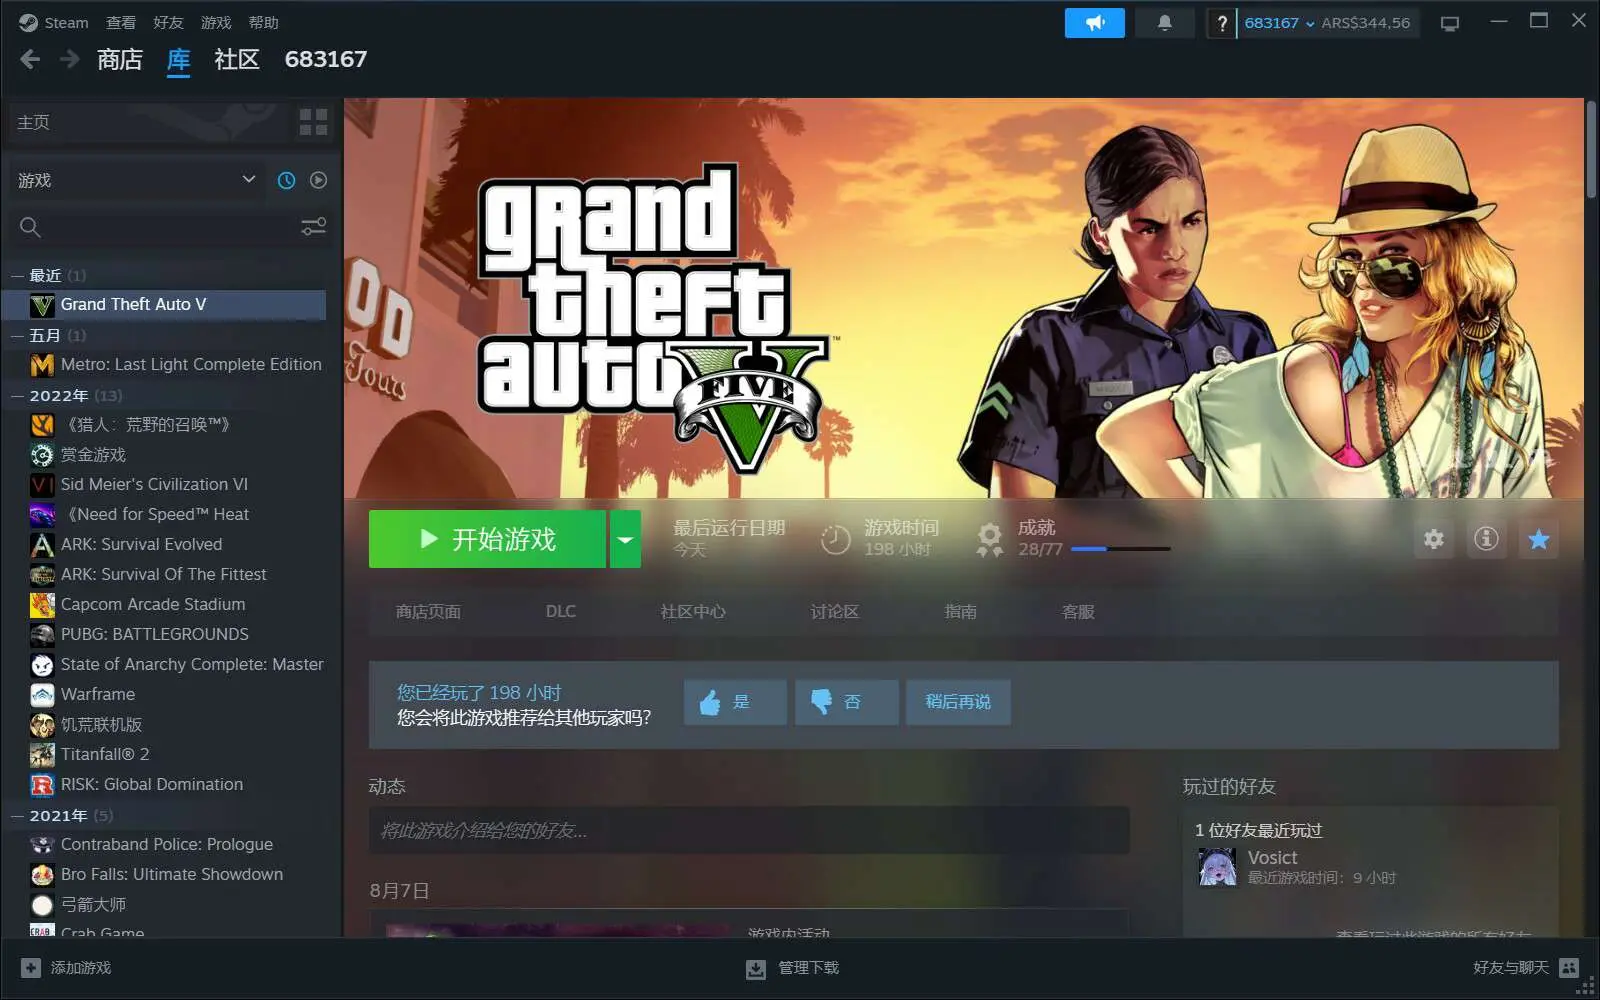This screenshot has height=1000, width=1600.
Task: Click the vertical page scrollbar
Action: [1591, 150]
